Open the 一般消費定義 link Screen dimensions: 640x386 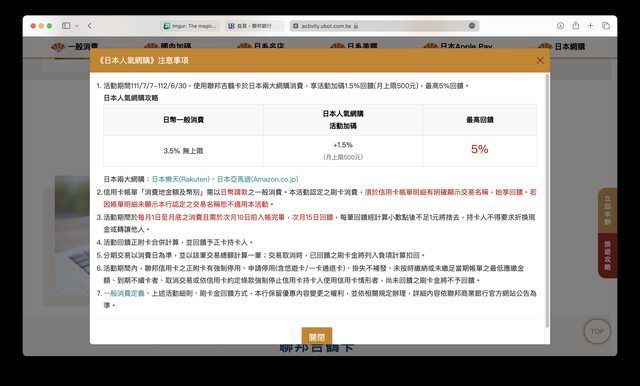coord(124,293)
